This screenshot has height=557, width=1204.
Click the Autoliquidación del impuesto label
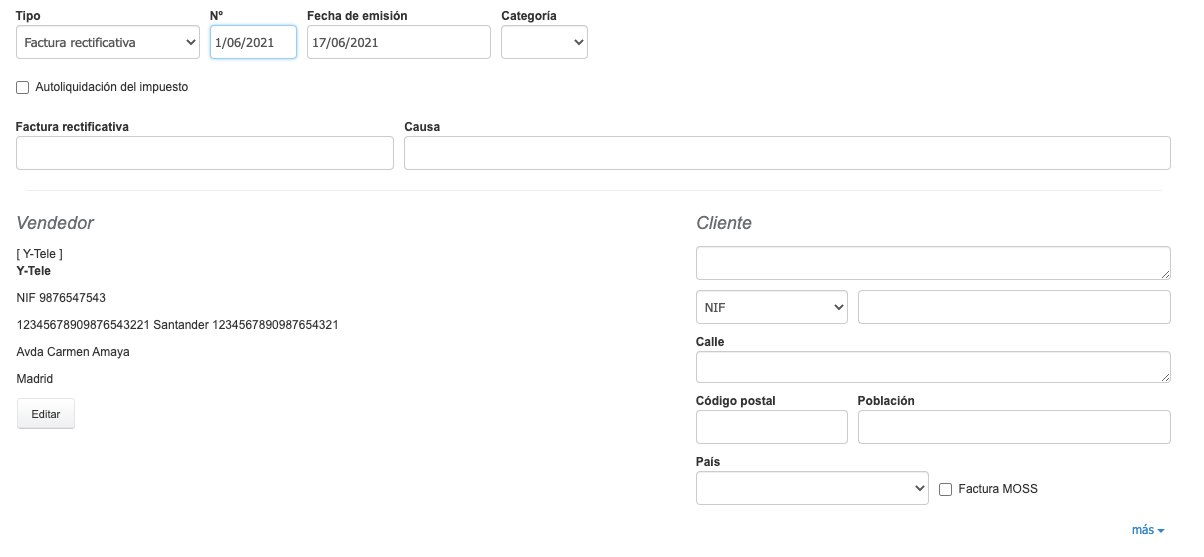pos(111,87)
